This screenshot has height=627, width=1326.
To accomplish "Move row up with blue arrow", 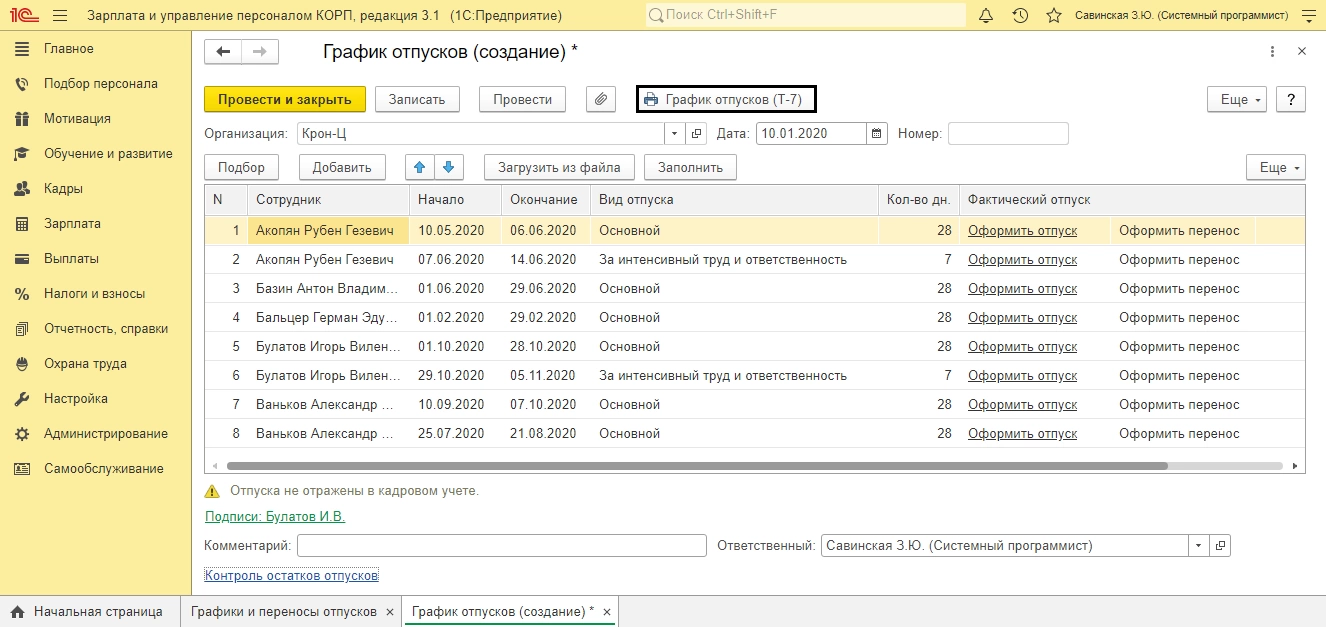I will point(420,167).
